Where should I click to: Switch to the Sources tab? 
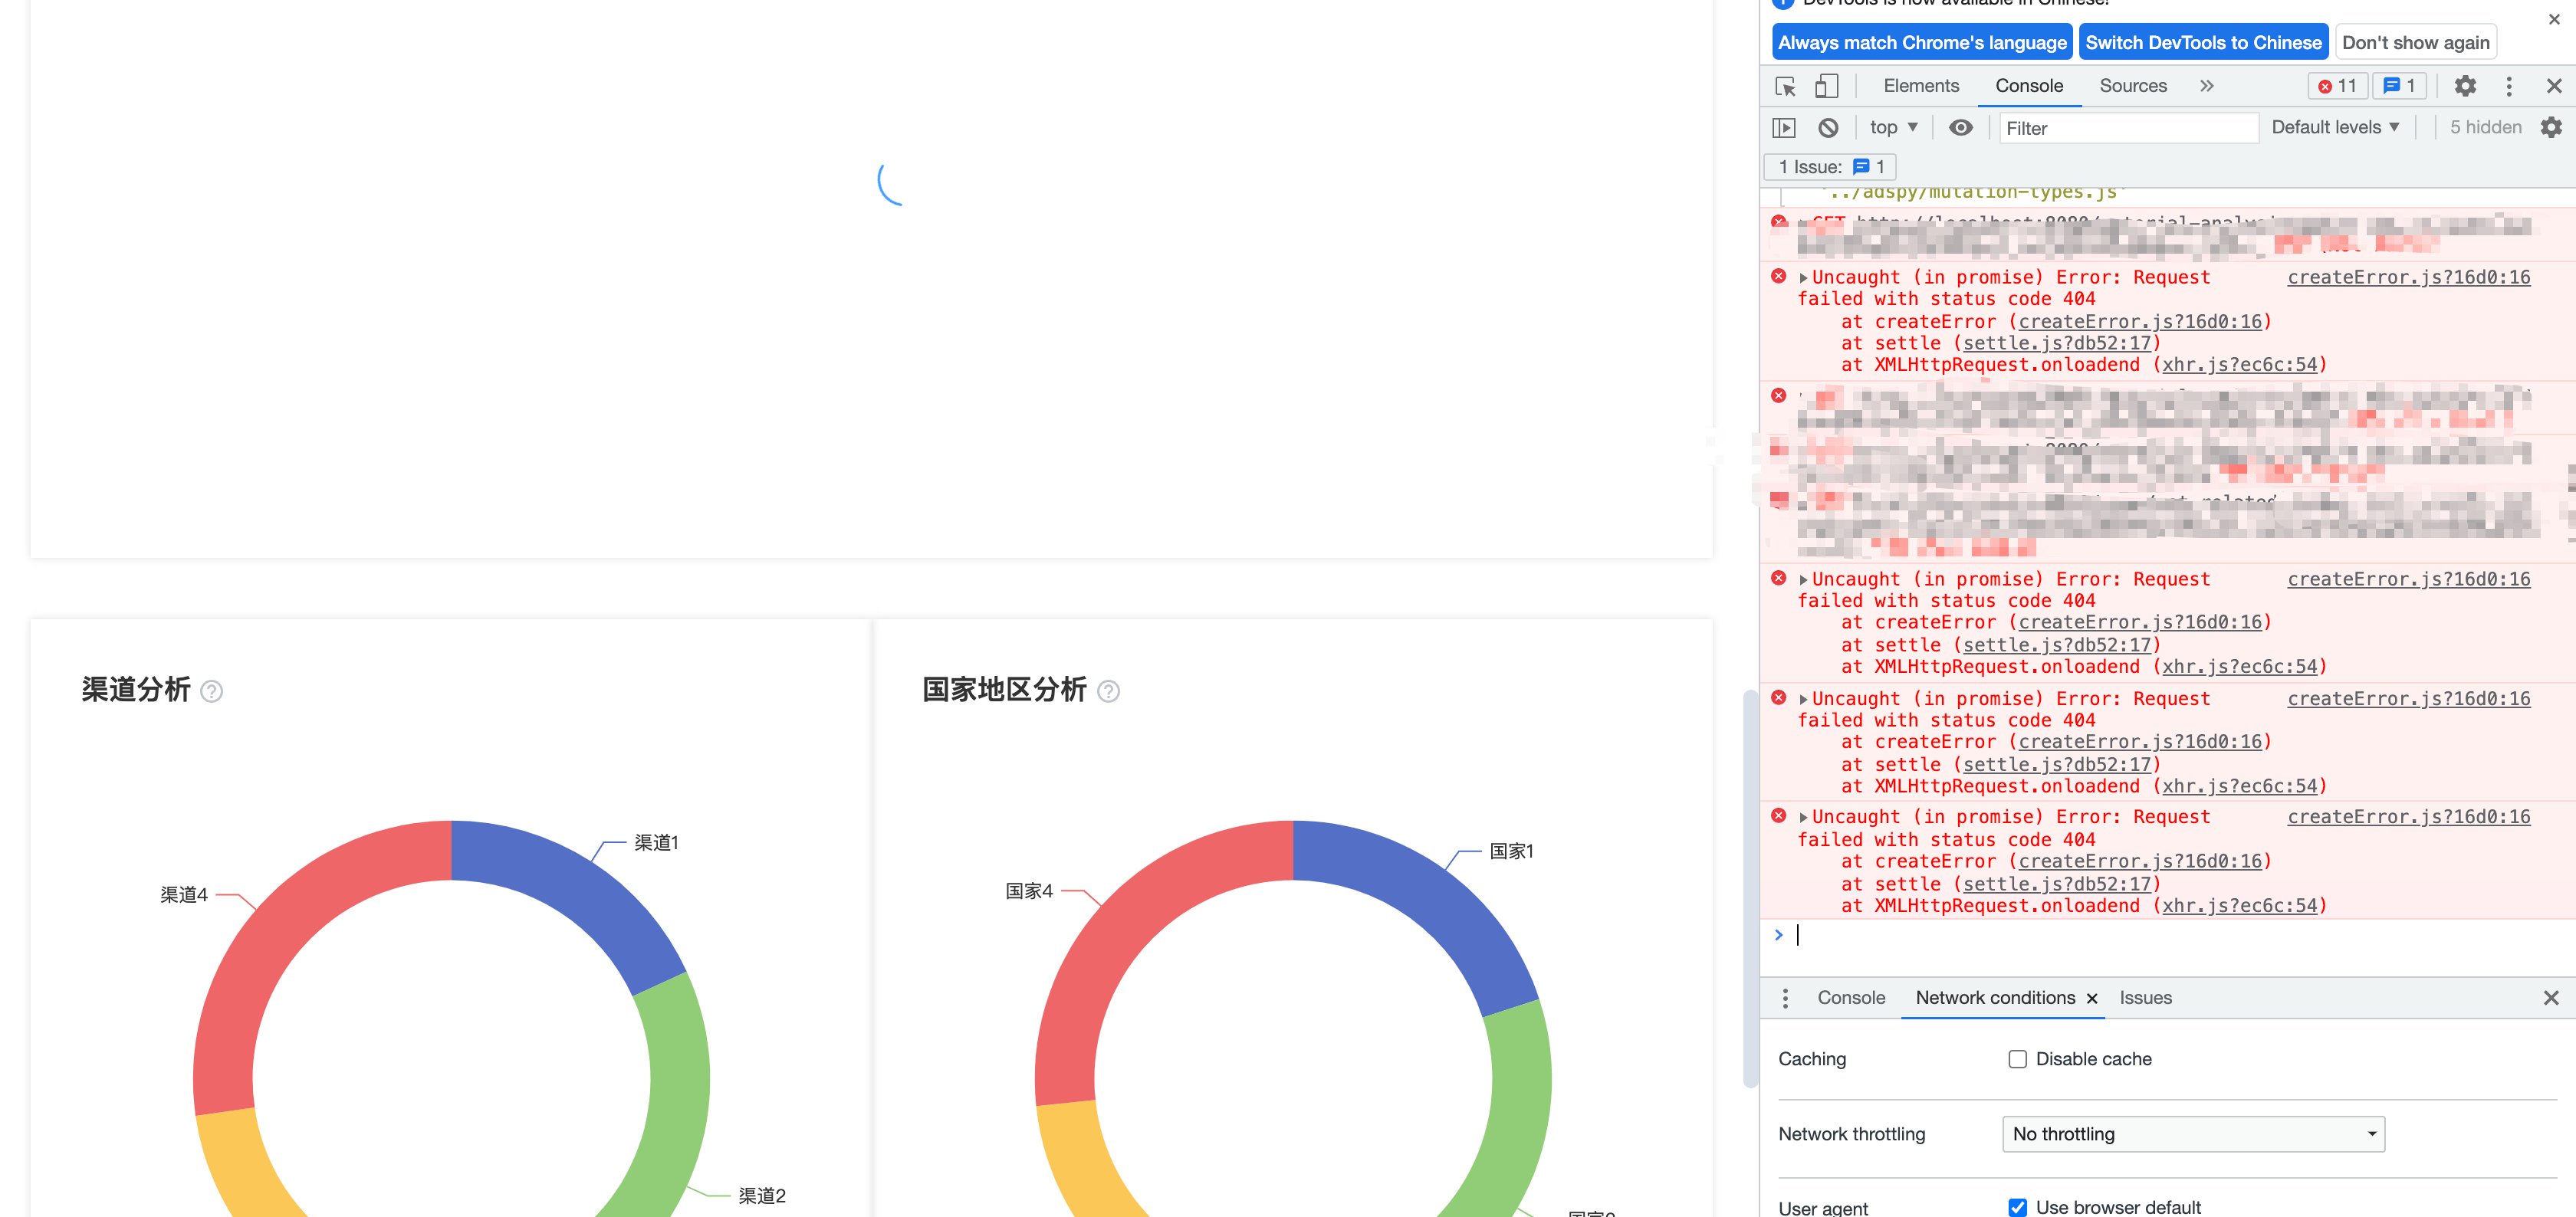tap(2132, 86)
